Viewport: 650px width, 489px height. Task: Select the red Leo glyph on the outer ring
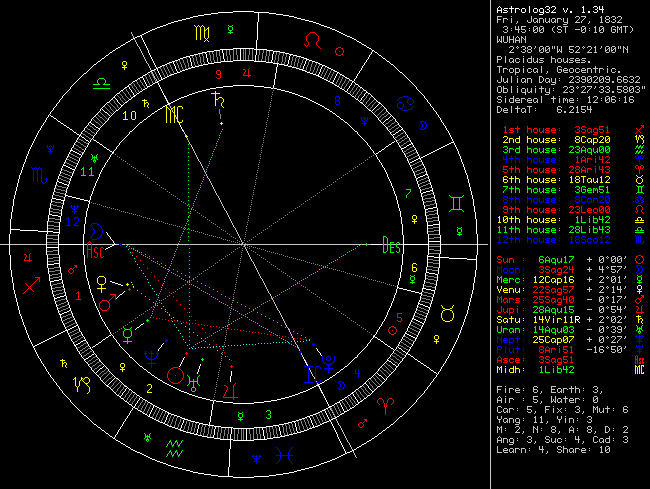coord(314,42)
